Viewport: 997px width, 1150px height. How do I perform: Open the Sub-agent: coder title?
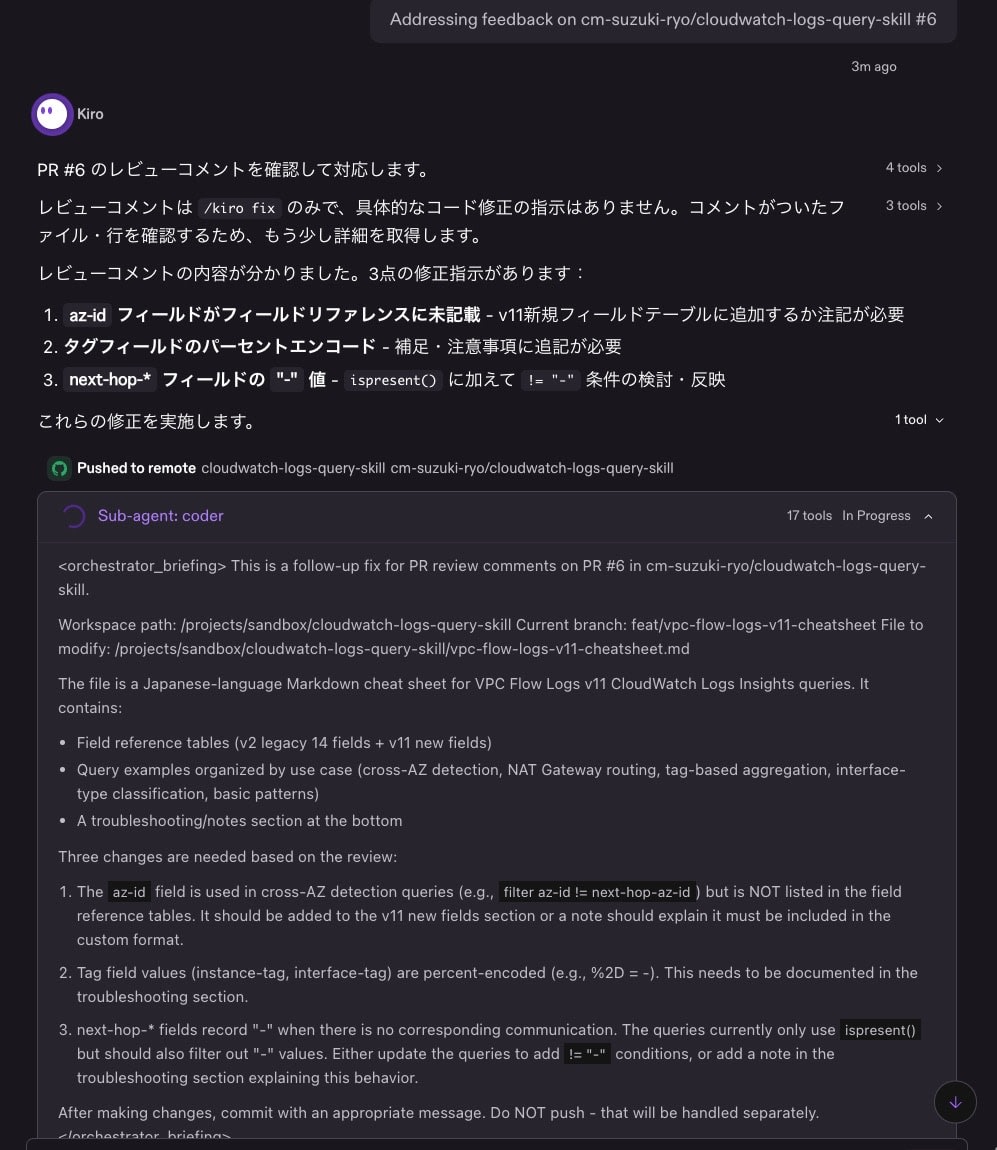coord(161,516)
